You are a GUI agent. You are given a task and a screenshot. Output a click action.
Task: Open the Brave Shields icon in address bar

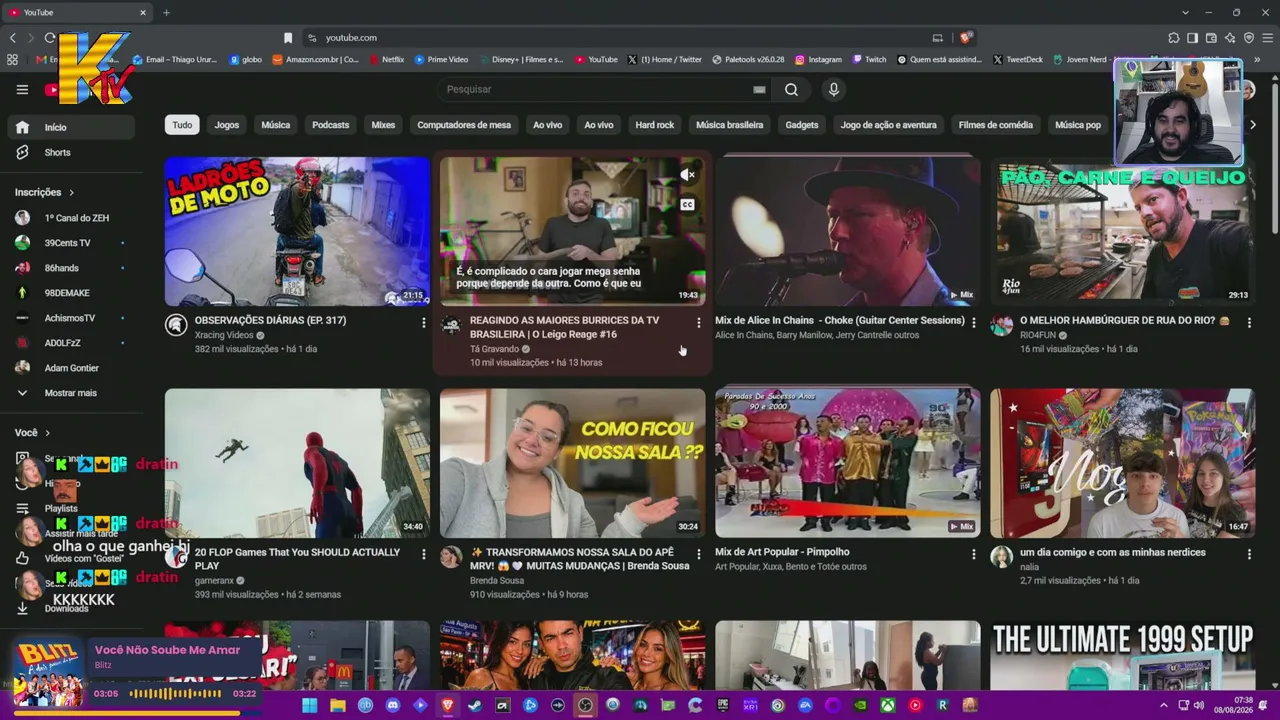(x=965, y=38)
